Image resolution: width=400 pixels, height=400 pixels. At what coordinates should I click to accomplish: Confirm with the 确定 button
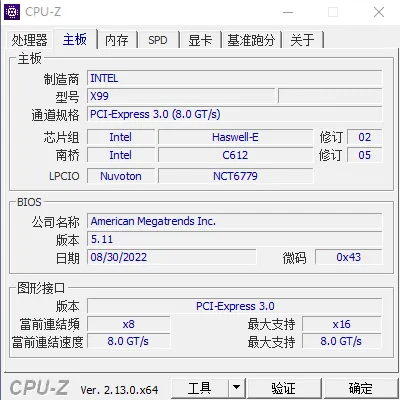pos(361,388)
